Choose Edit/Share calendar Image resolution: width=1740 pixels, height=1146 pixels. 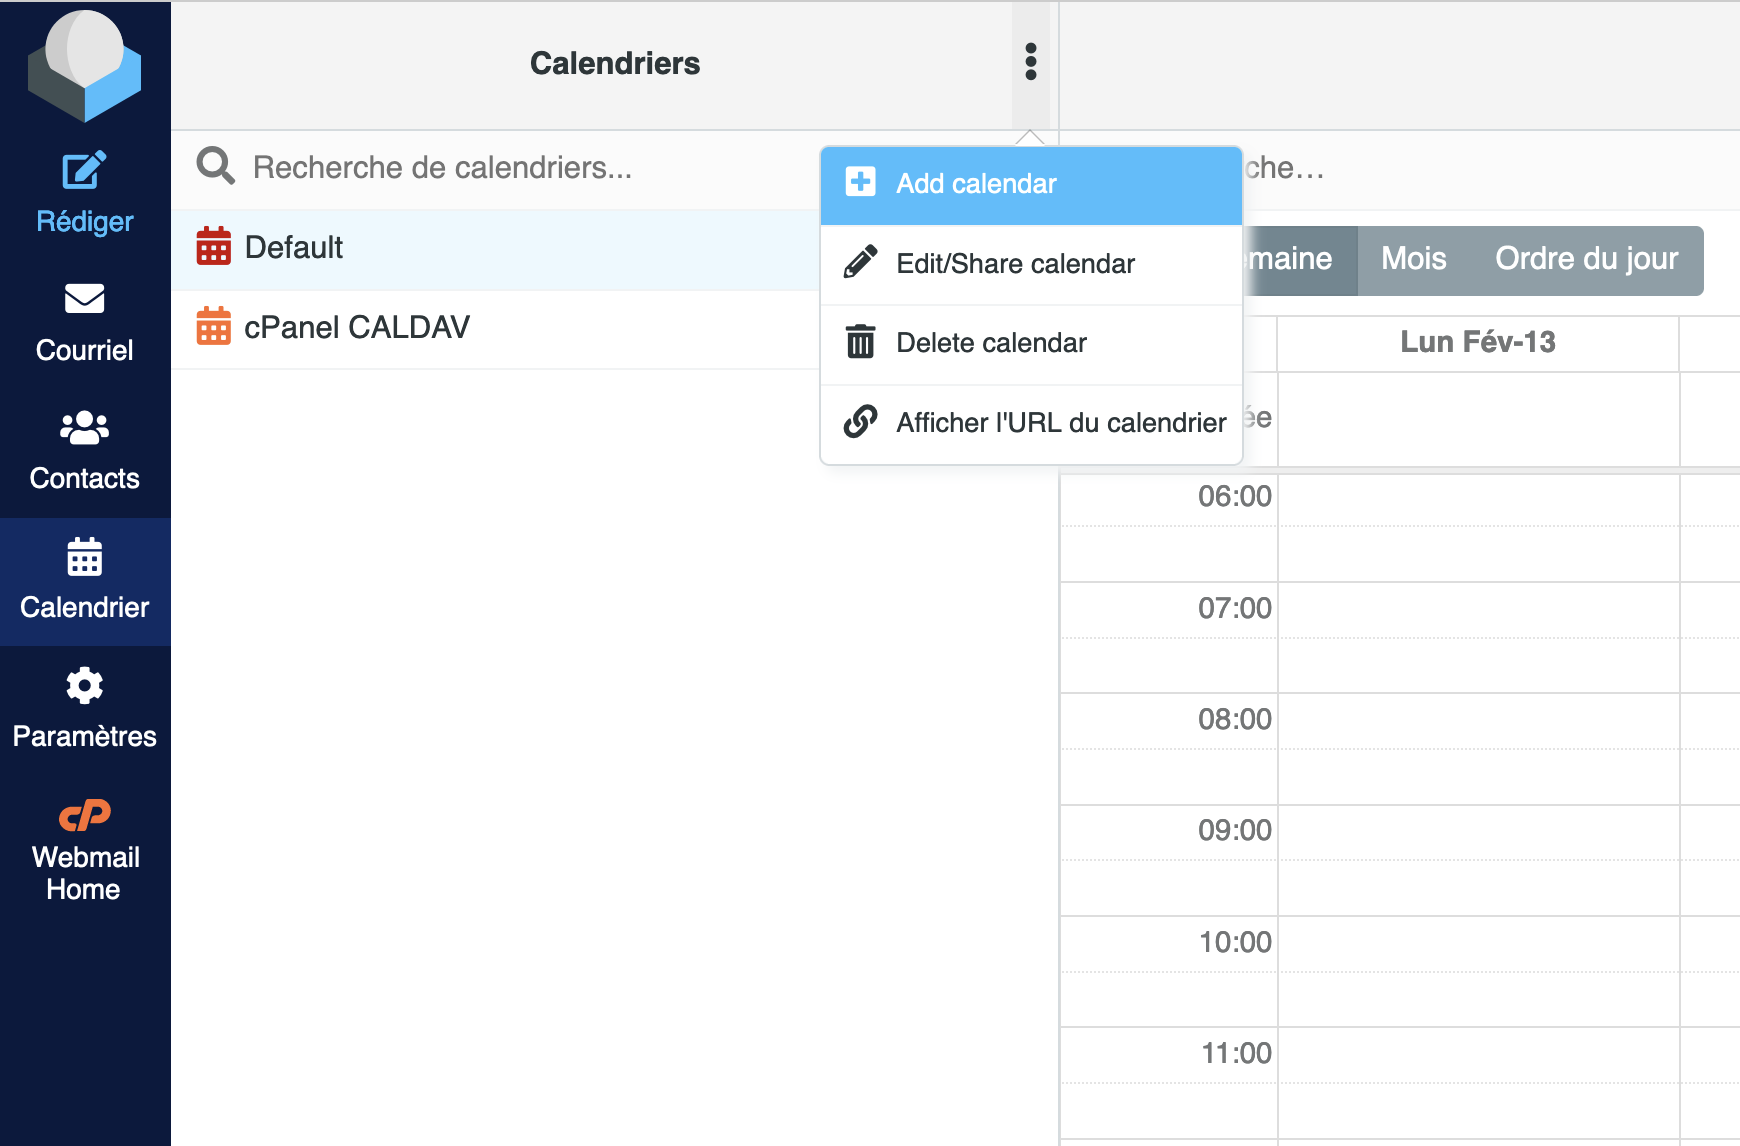[x=1031, y=264]
